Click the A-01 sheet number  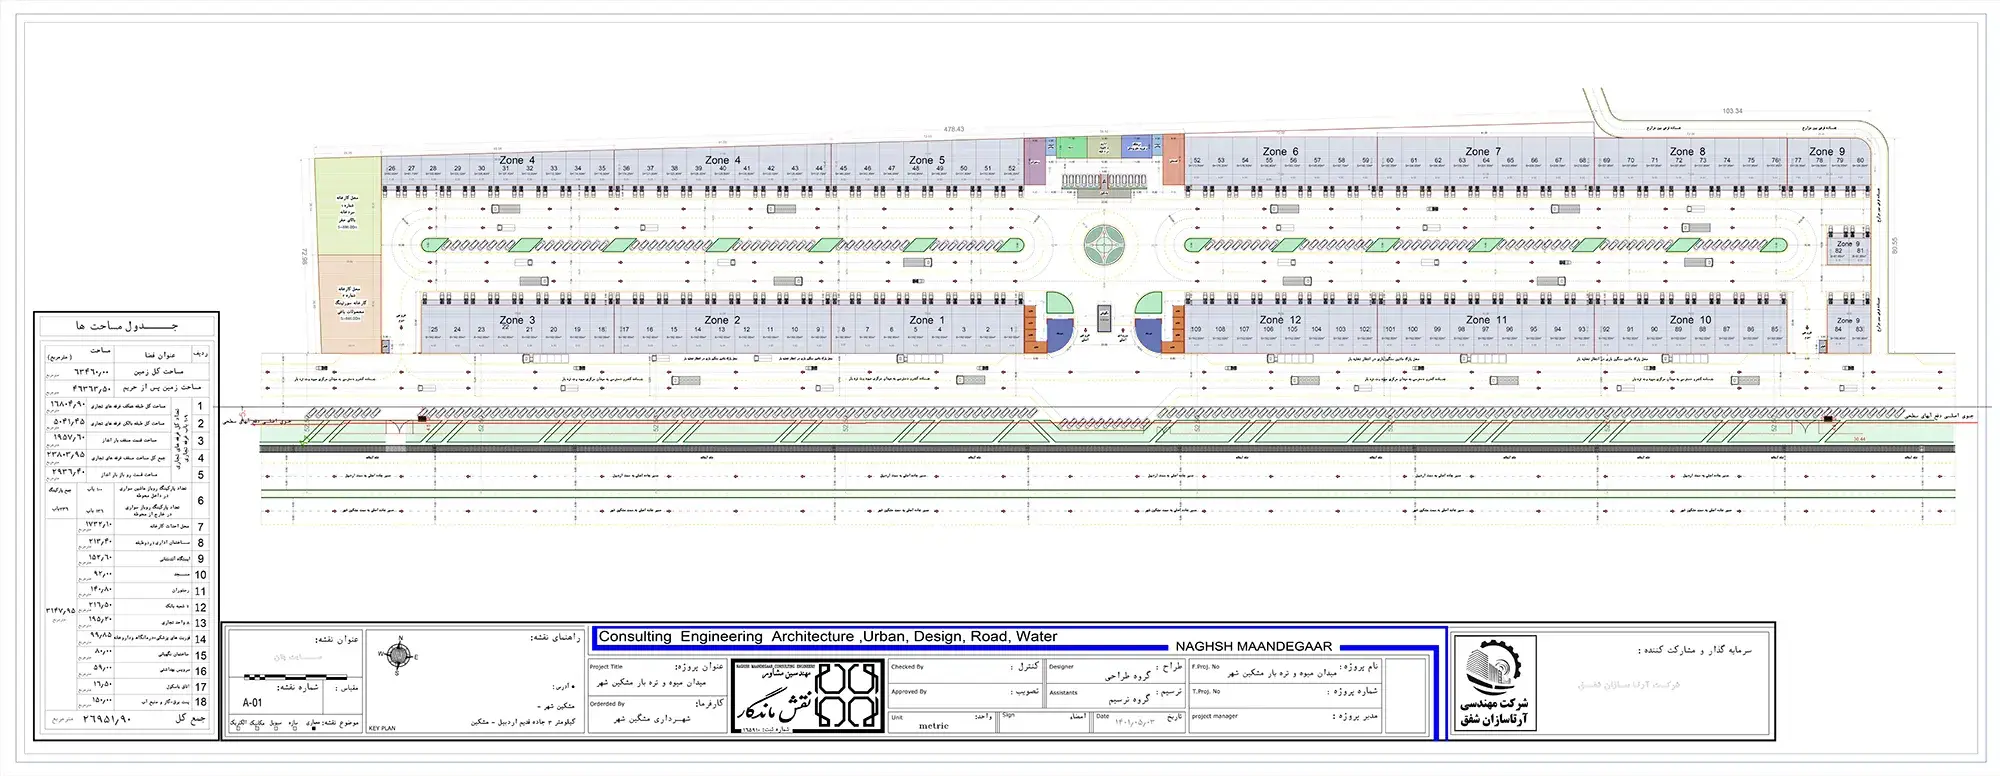pyautogui.click(x=253, y=703)
